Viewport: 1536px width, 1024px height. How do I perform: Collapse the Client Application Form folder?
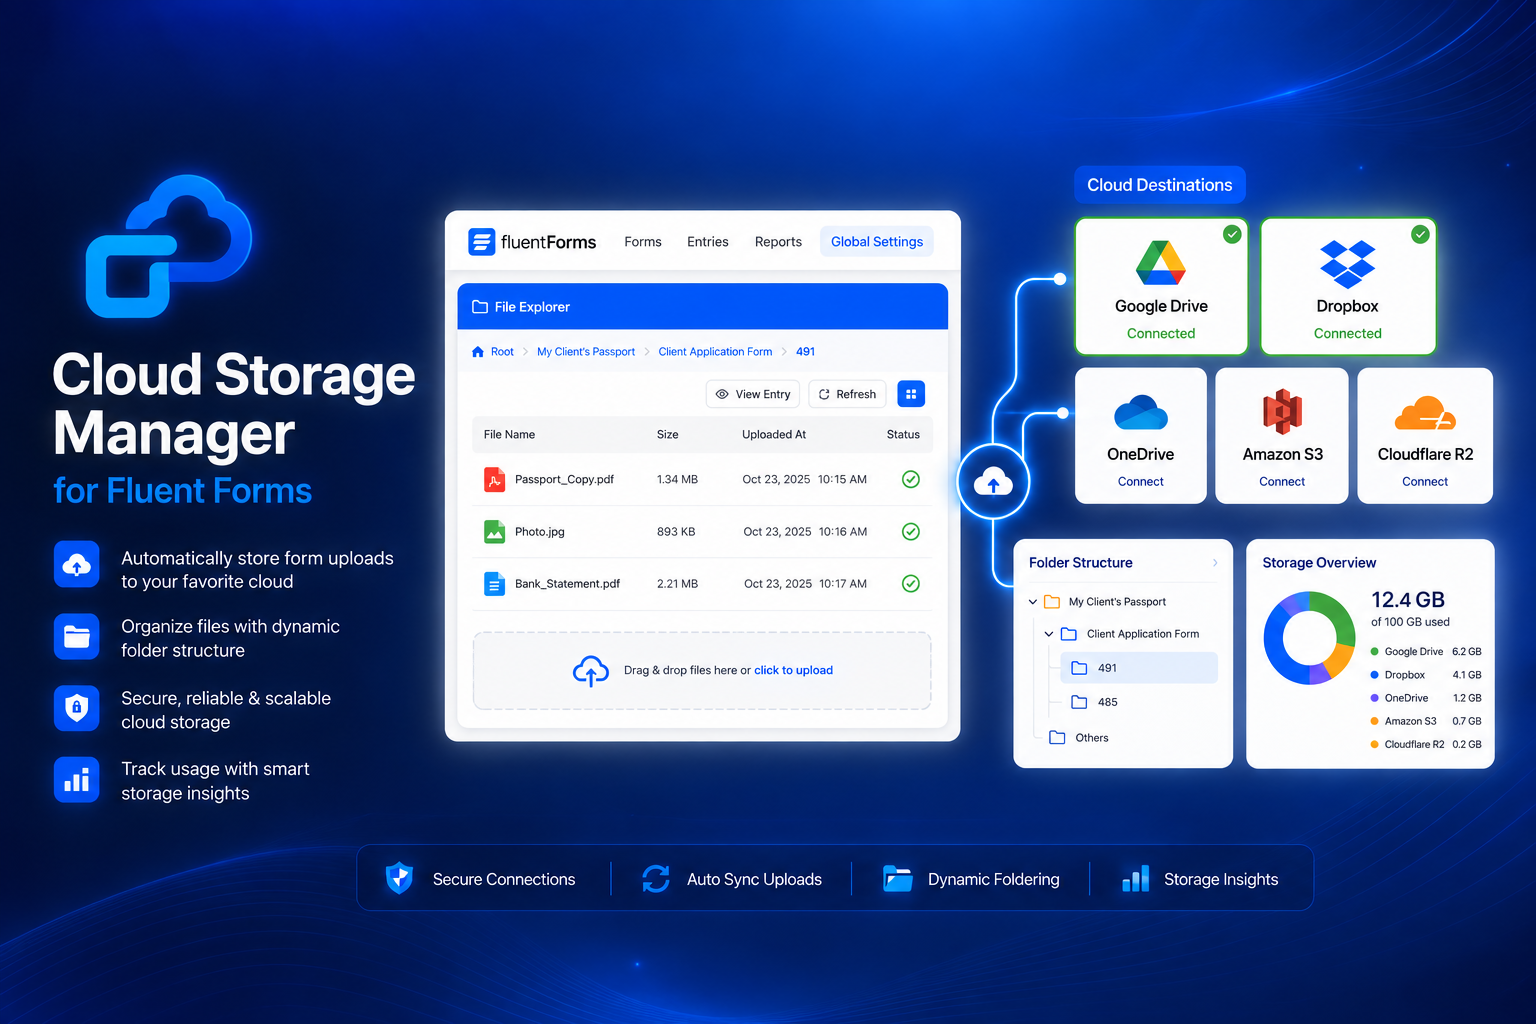(x=1049, y=634)
